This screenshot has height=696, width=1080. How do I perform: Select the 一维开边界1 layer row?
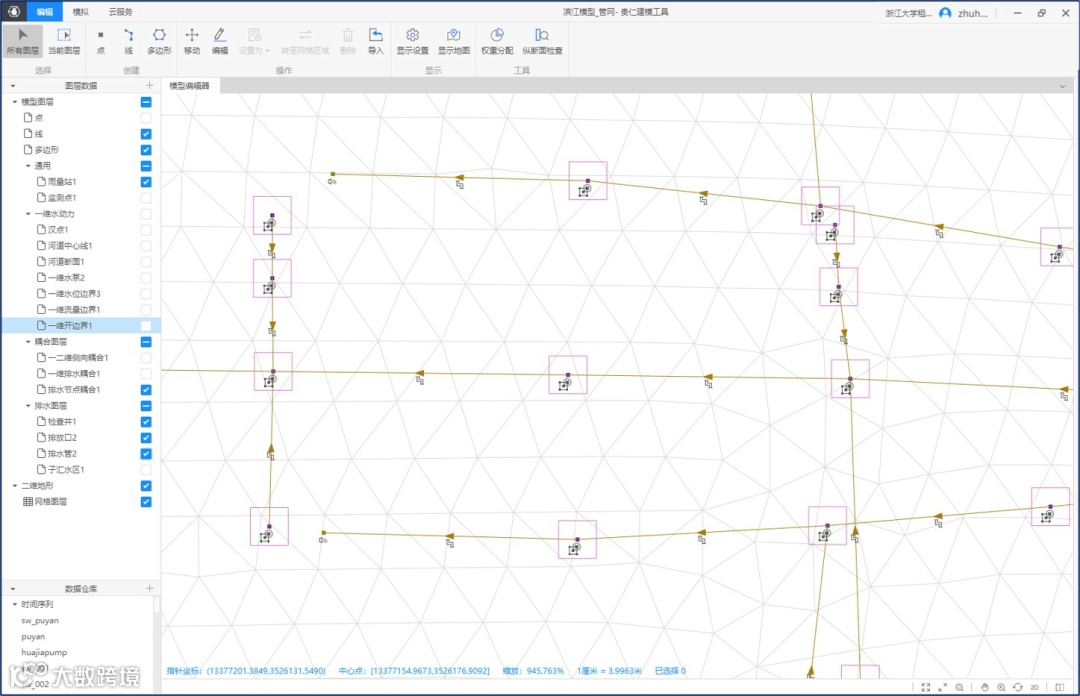[81, 325]
